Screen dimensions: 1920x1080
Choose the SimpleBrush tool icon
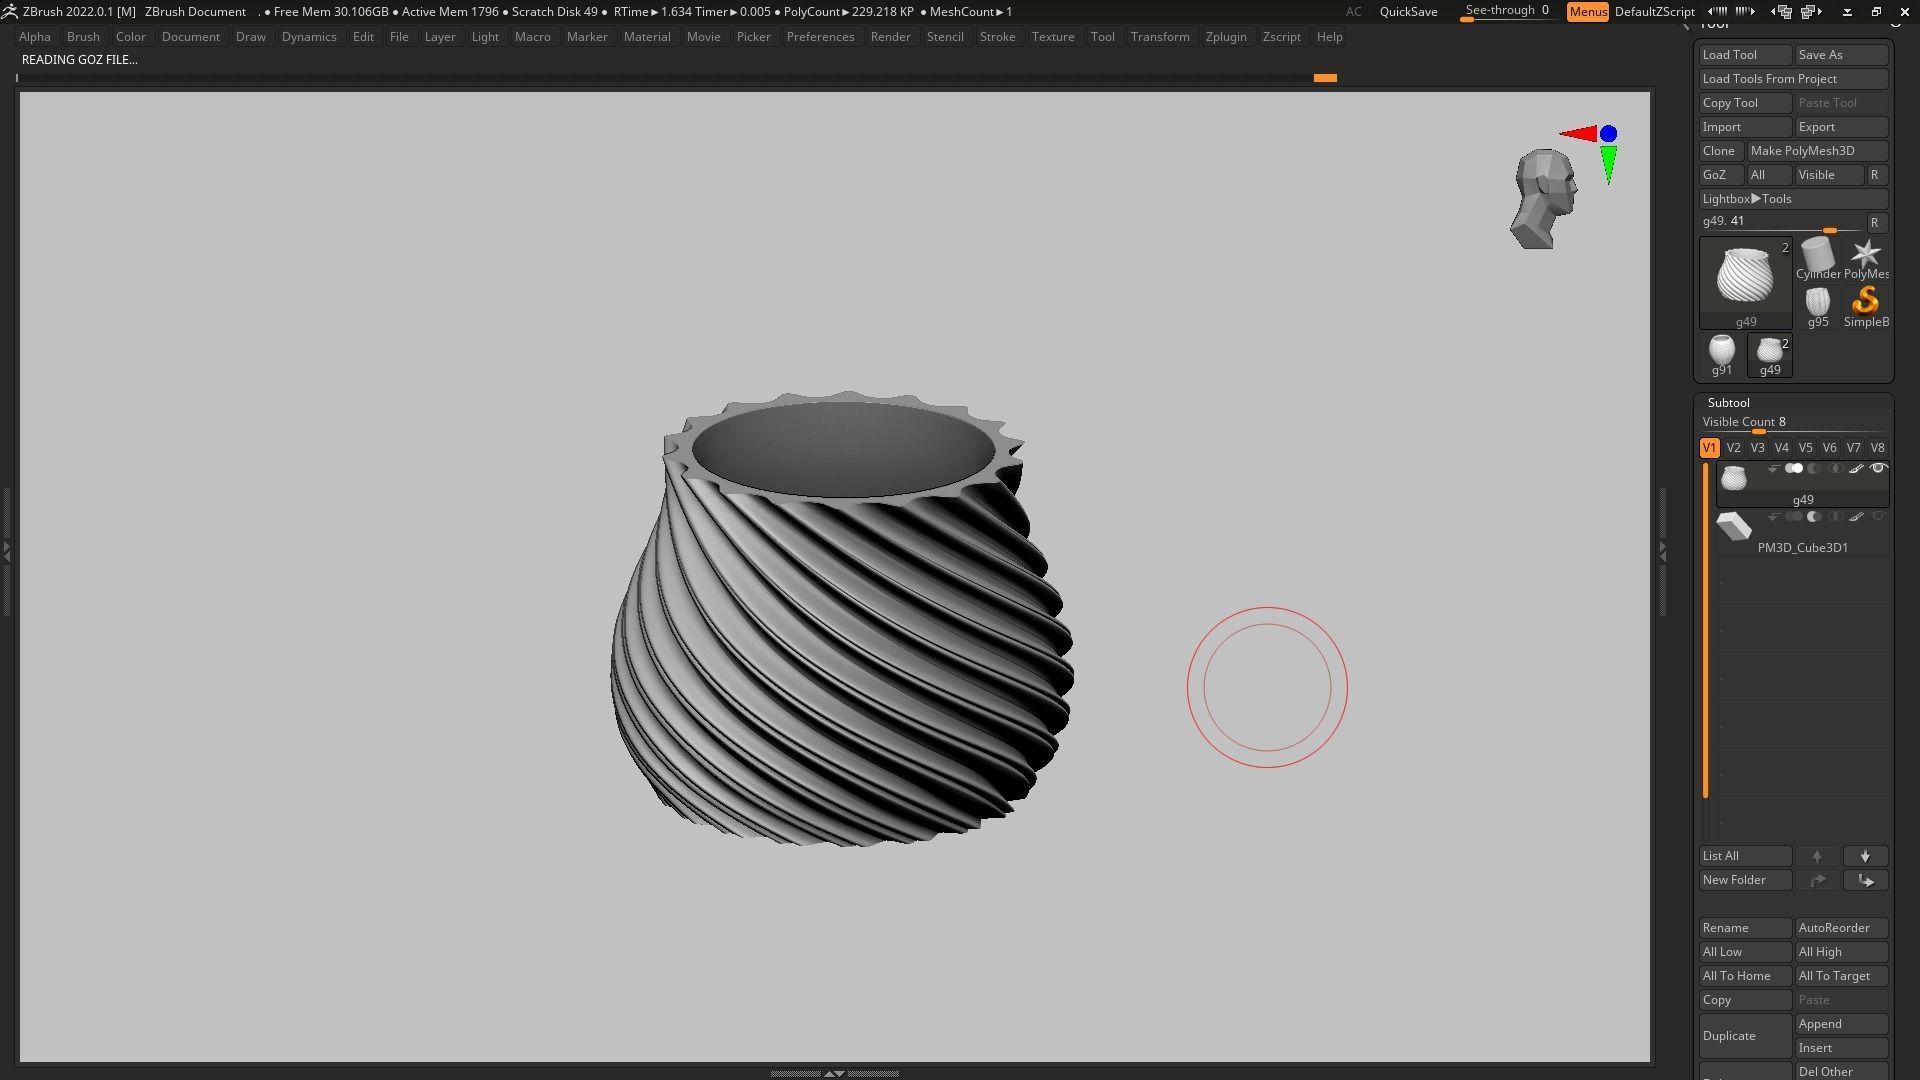(1866, 306)
